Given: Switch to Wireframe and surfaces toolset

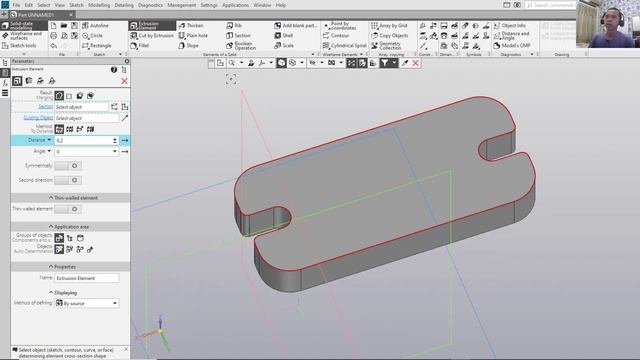Looking at the screenshot, I should tap(24, 36).
